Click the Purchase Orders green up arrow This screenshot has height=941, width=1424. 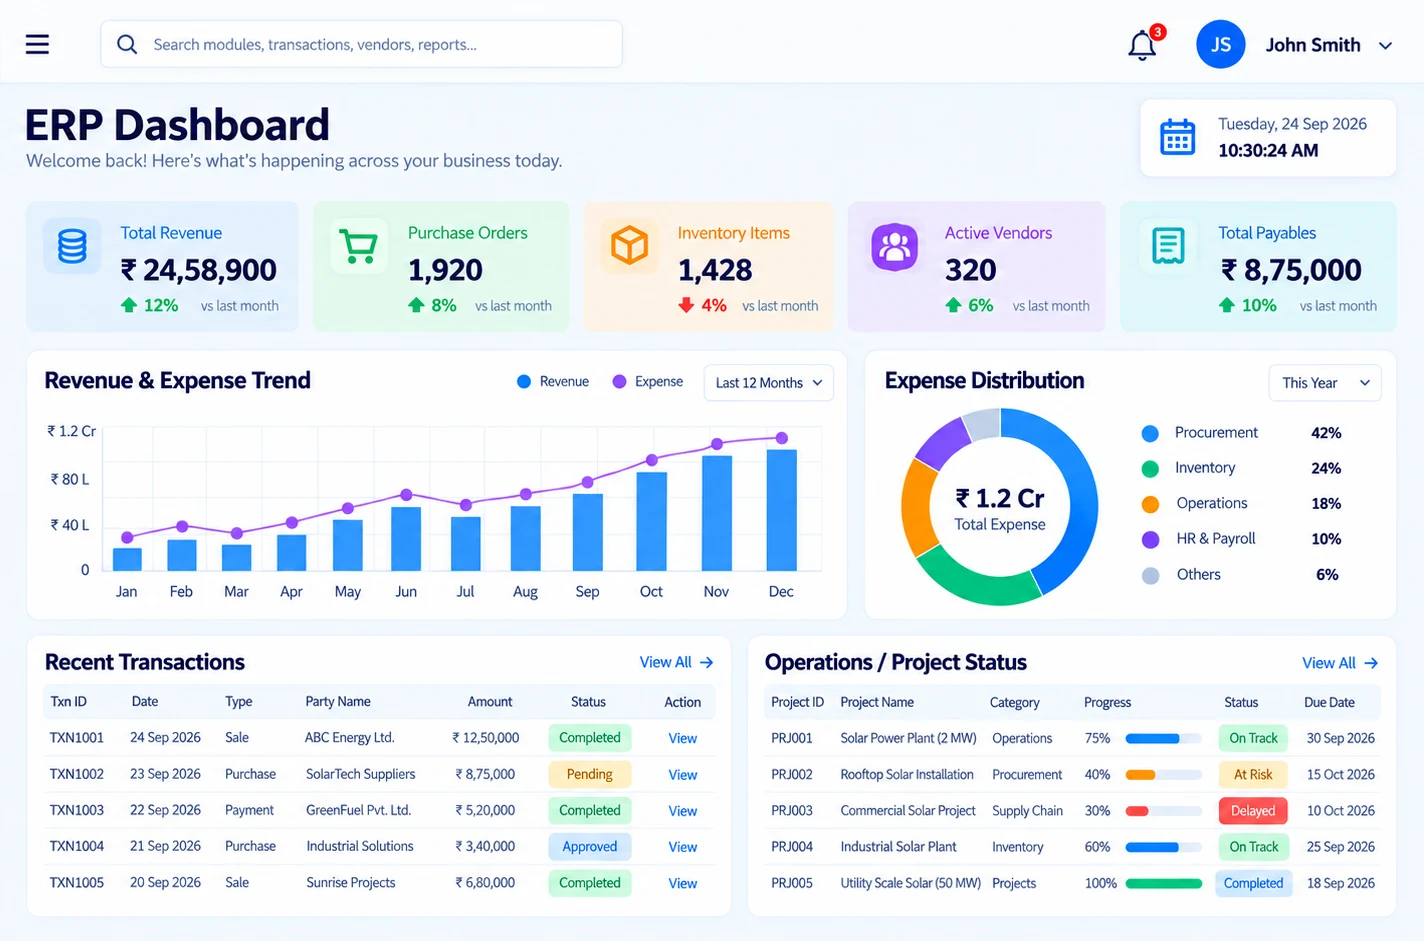point(416,305)
